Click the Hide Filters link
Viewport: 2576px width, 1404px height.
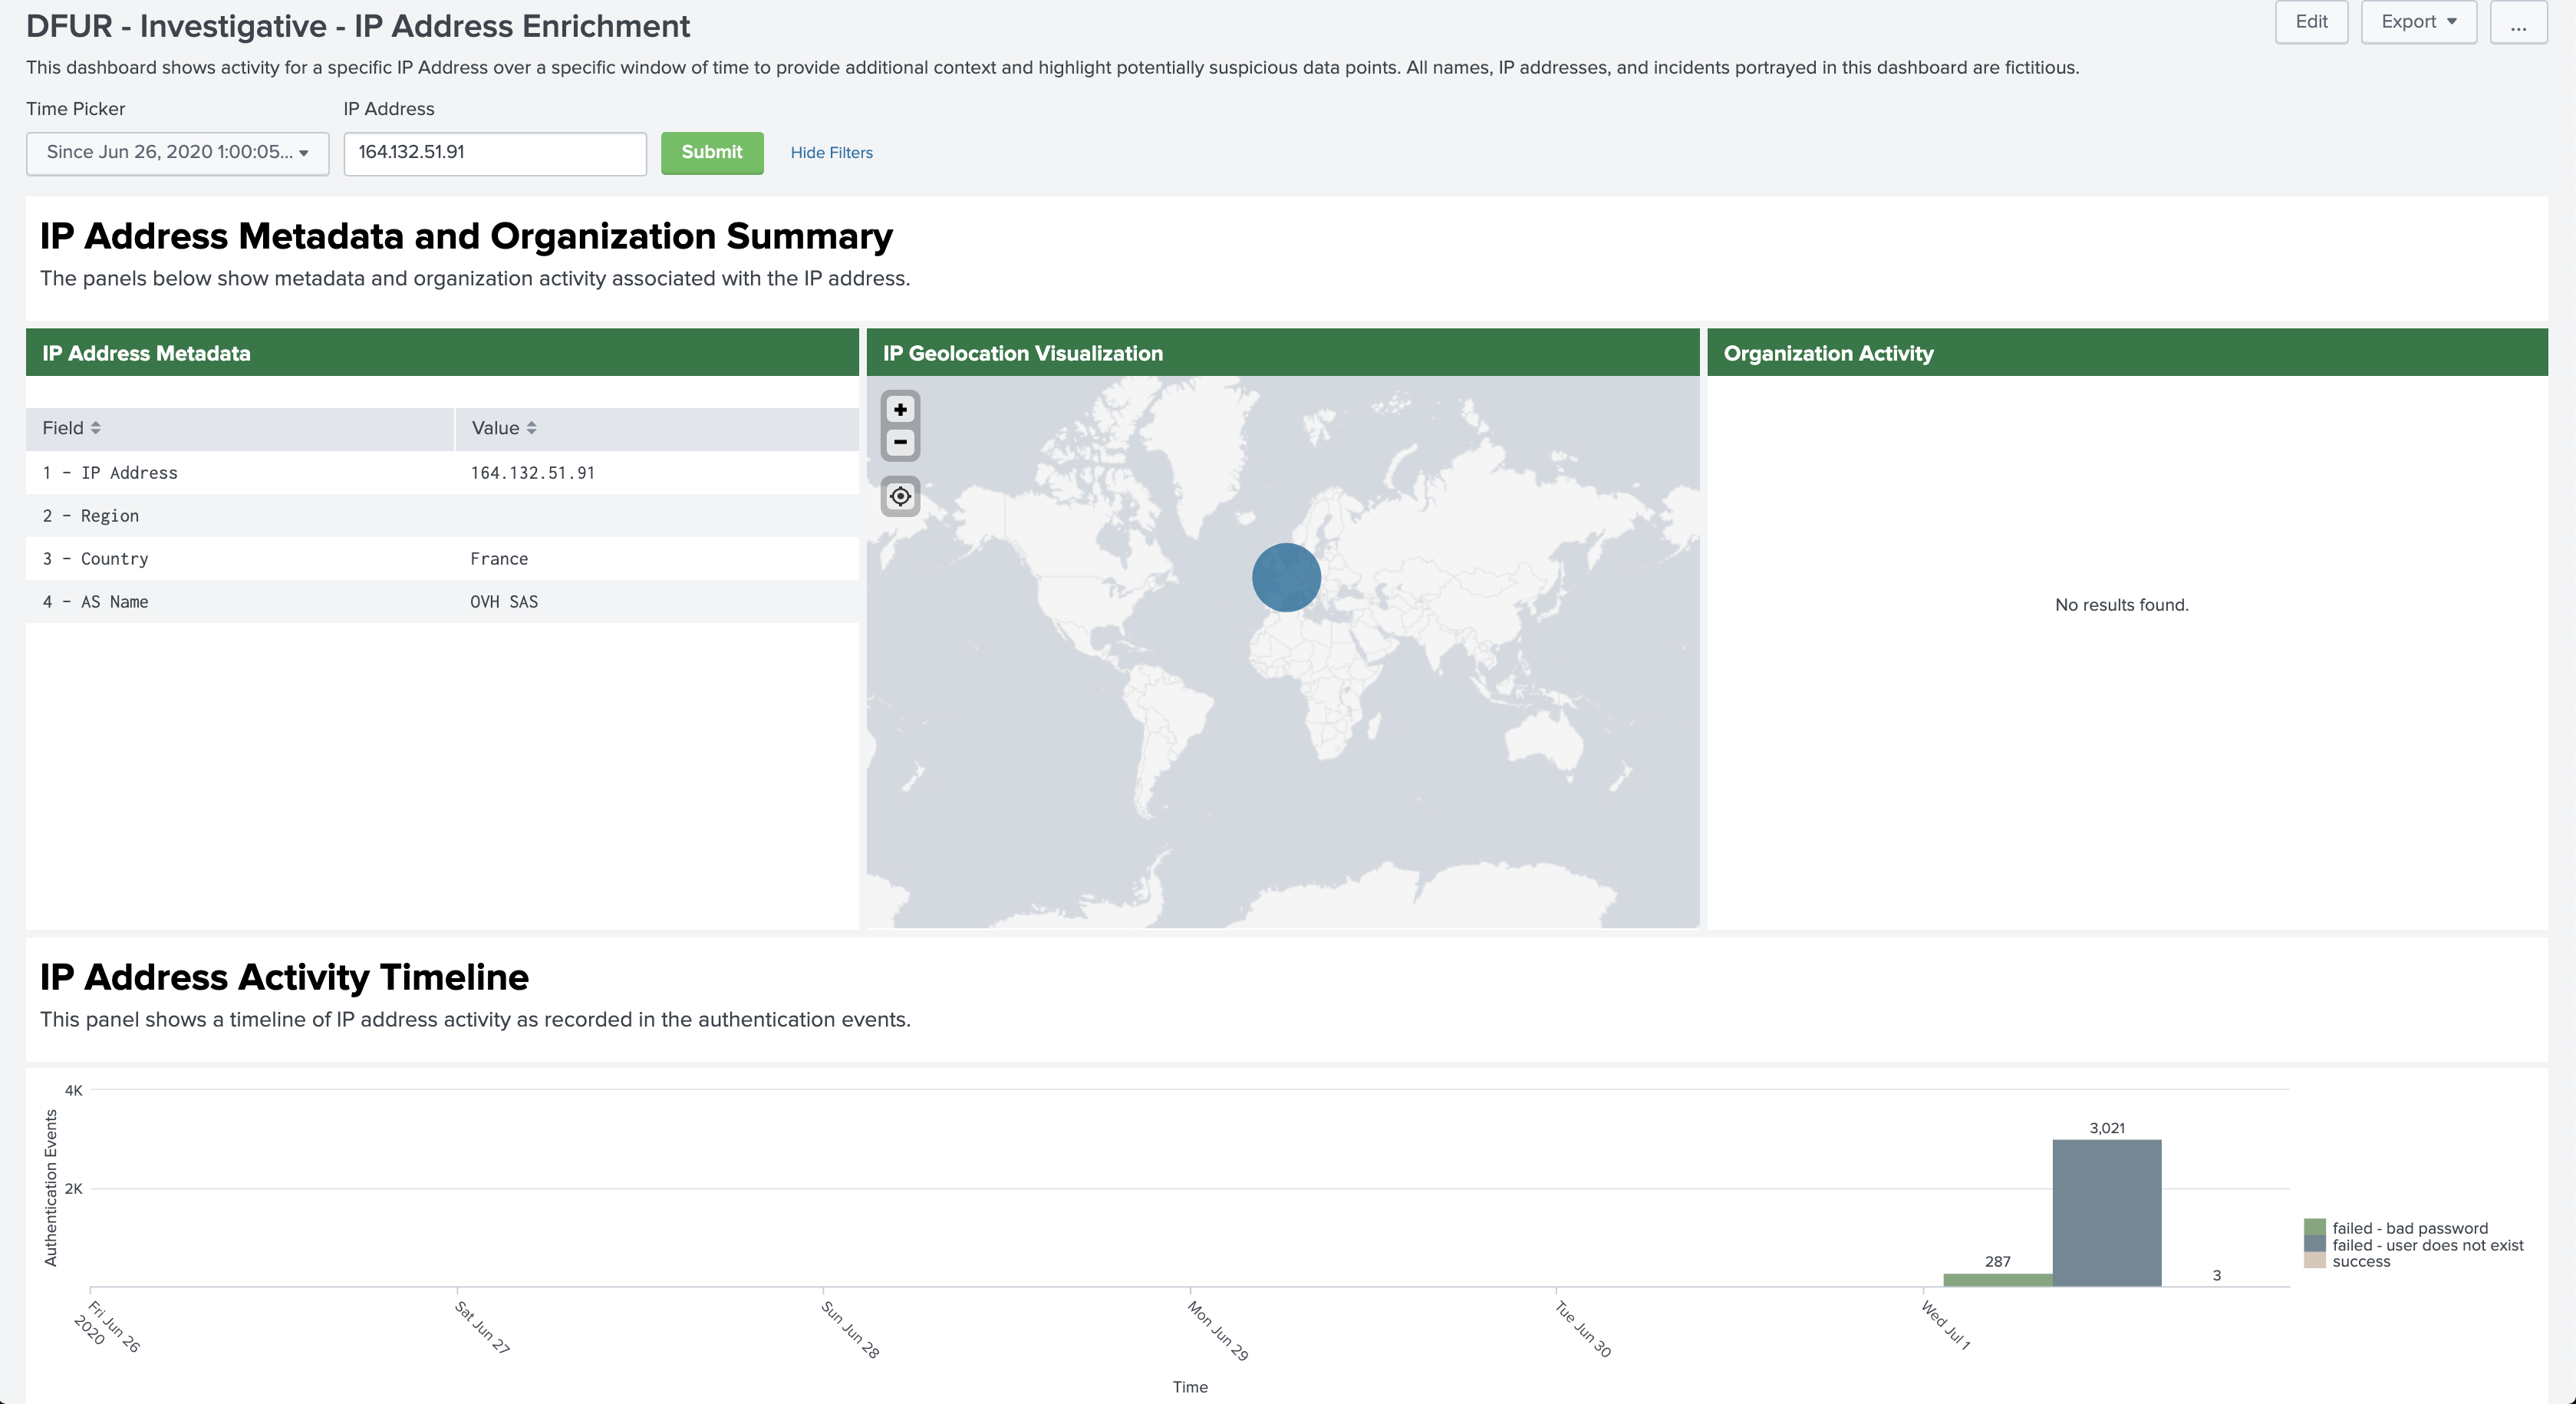[x=831, y=153]
